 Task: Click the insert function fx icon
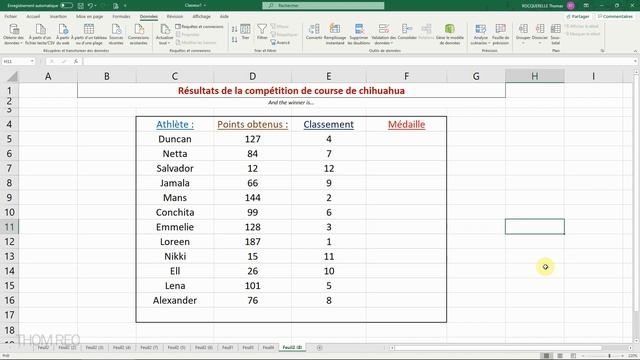point(76,61)
